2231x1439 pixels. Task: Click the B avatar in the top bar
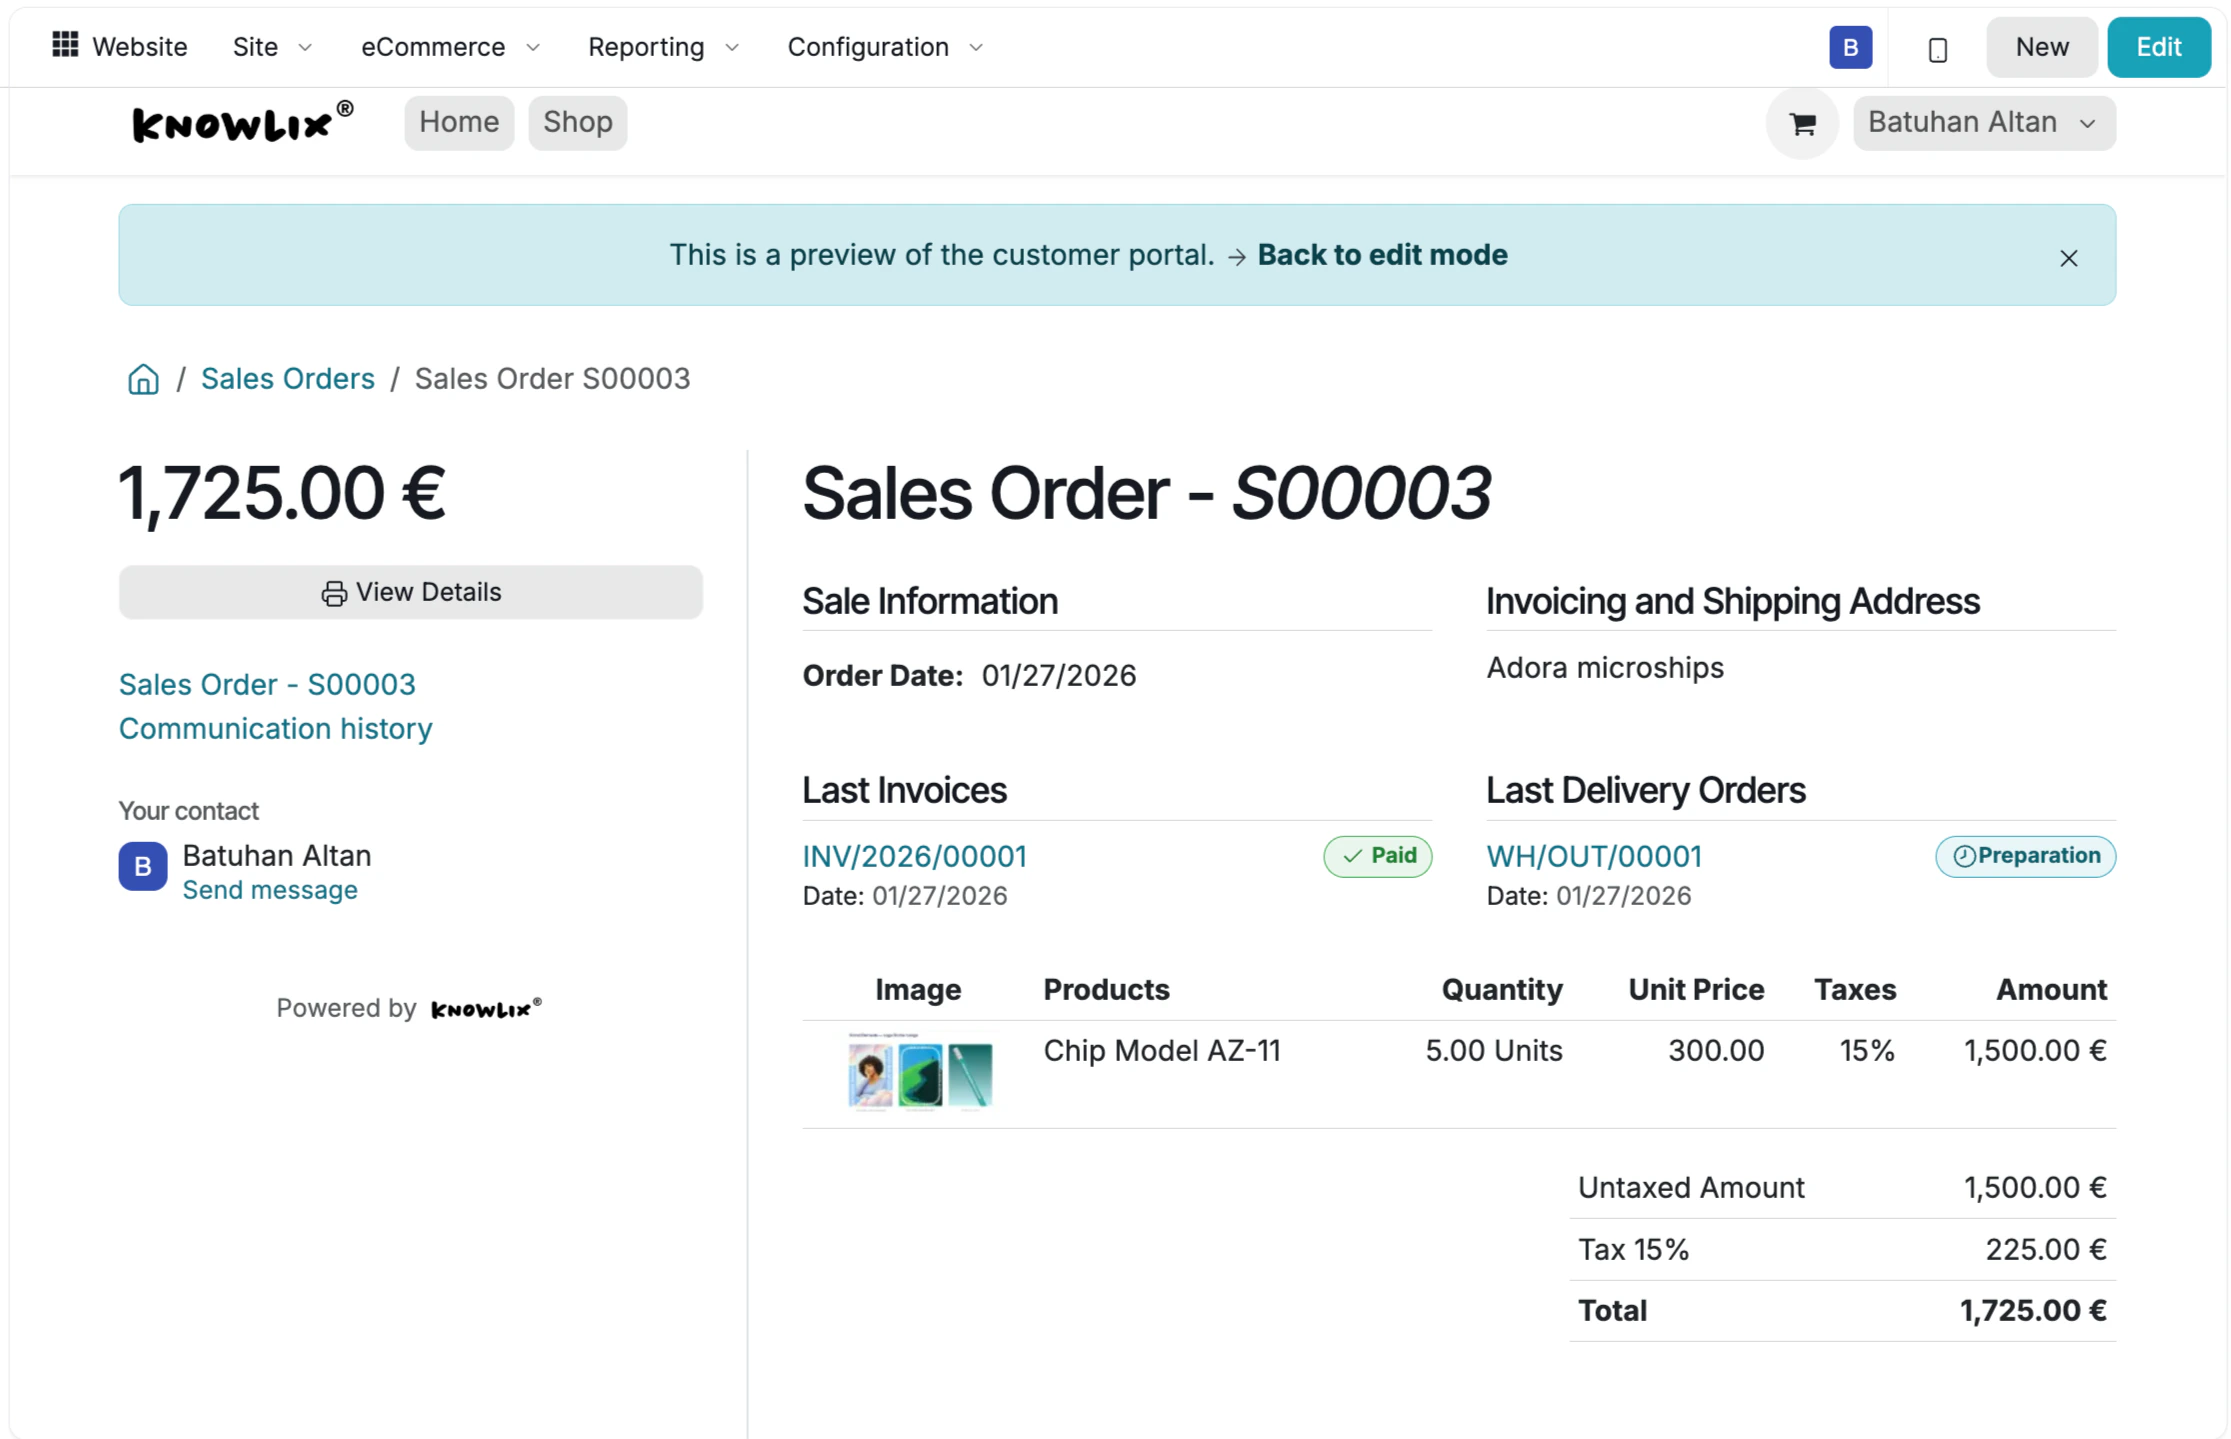point(1850,46)
